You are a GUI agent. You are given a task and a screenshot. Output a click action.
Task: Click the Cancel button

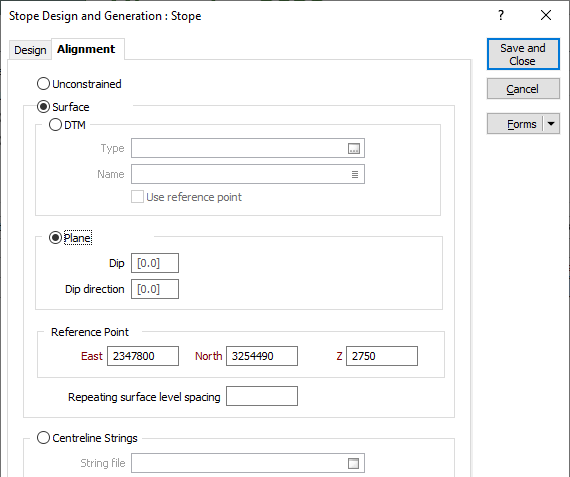pyautogui.click(x=523, y=89)
